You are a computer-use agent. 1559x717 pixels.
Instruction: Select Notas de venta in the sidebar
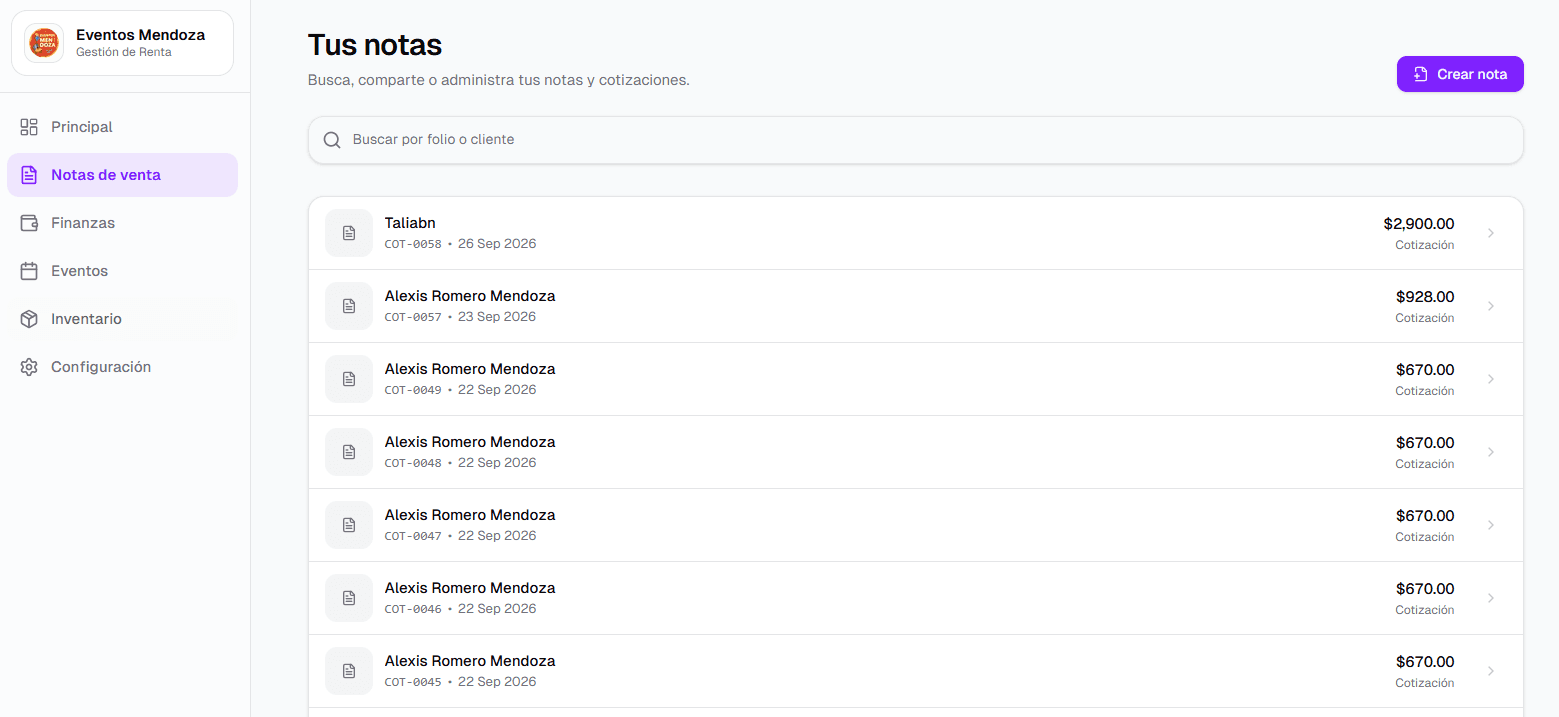coord(122,175)
